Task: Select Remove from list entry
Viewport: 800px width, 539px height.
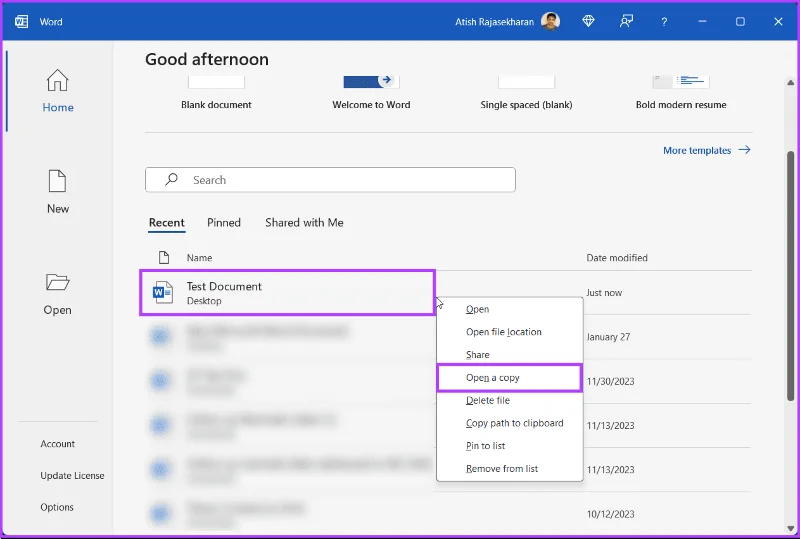Action: [x=510, y=469]
